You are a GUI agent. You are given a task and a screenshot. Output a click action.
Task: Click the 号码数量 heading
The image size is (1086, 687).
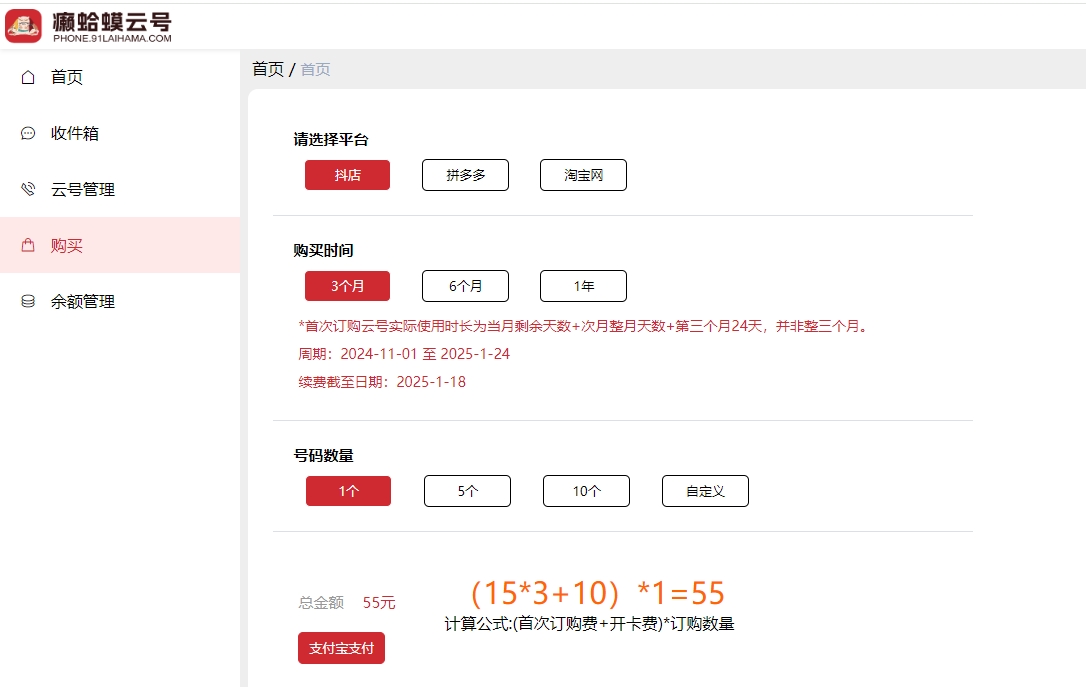point(323,455)
